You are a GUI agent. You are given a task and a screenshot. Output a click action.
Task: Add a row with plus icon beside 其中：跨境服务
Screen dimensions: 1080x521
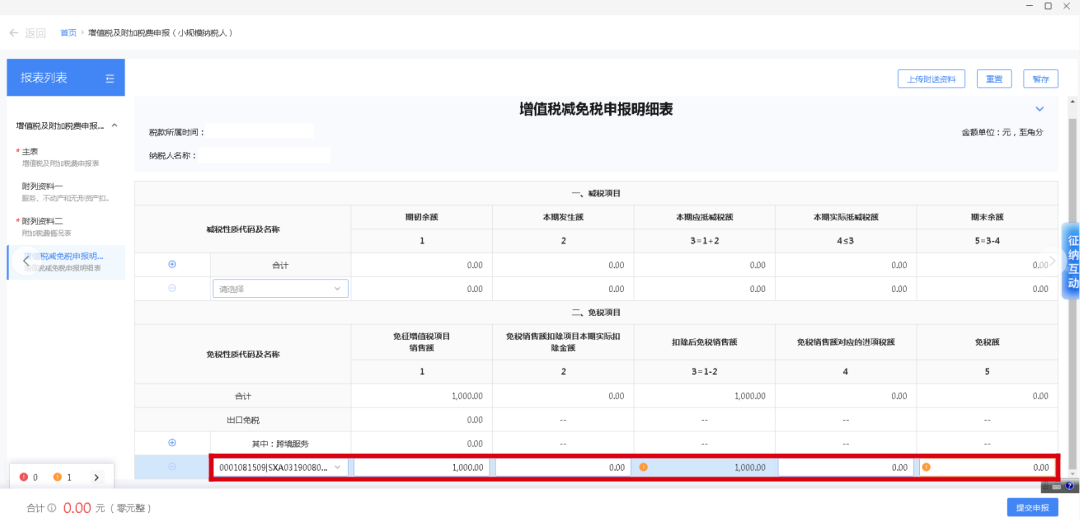coord(172,442)
